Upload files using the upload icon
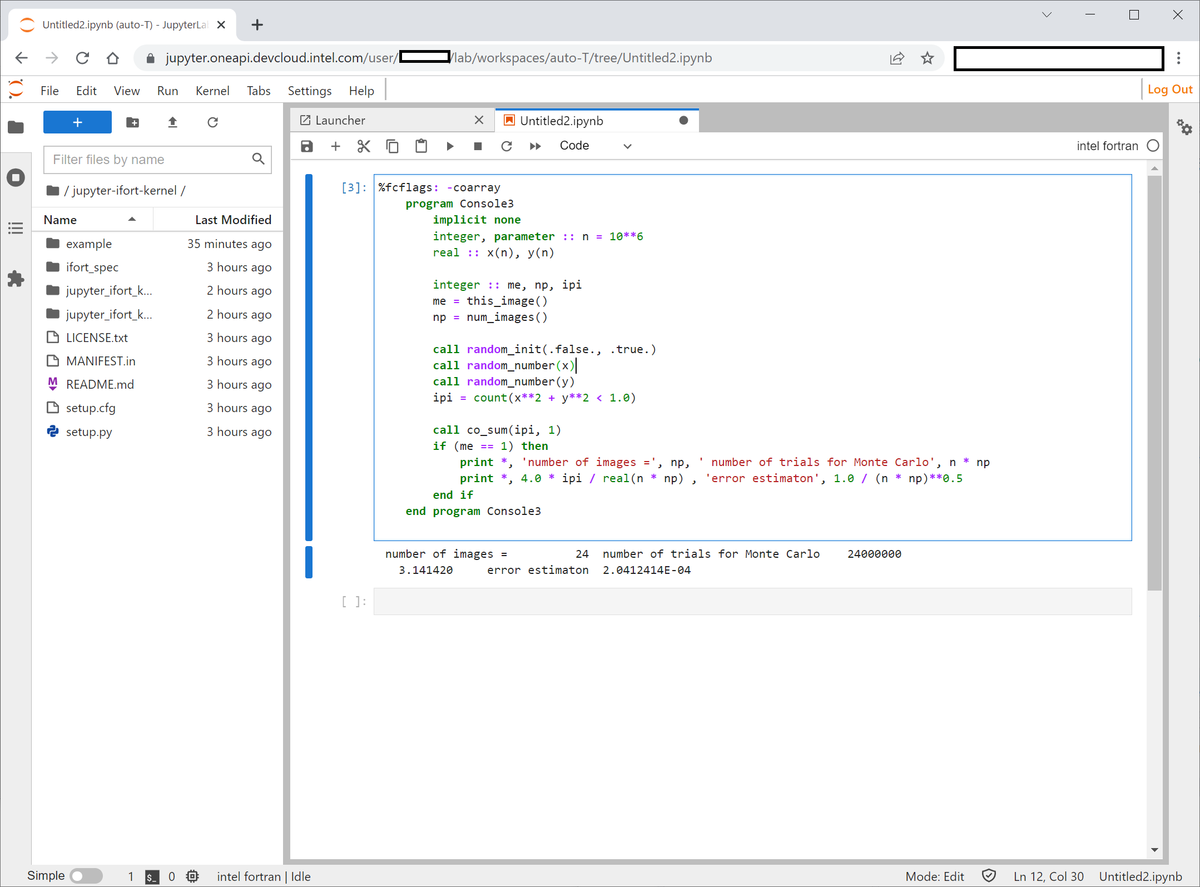This screenshot has width=1200, height=887. pos(171,121)
